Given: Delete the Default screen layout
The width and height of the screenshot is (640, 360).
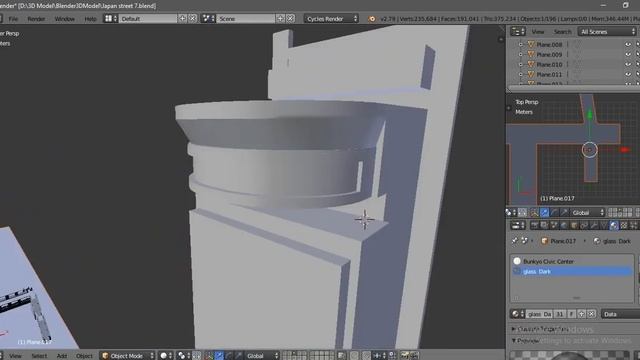Looking at the screenshot, I should point(193,18).
